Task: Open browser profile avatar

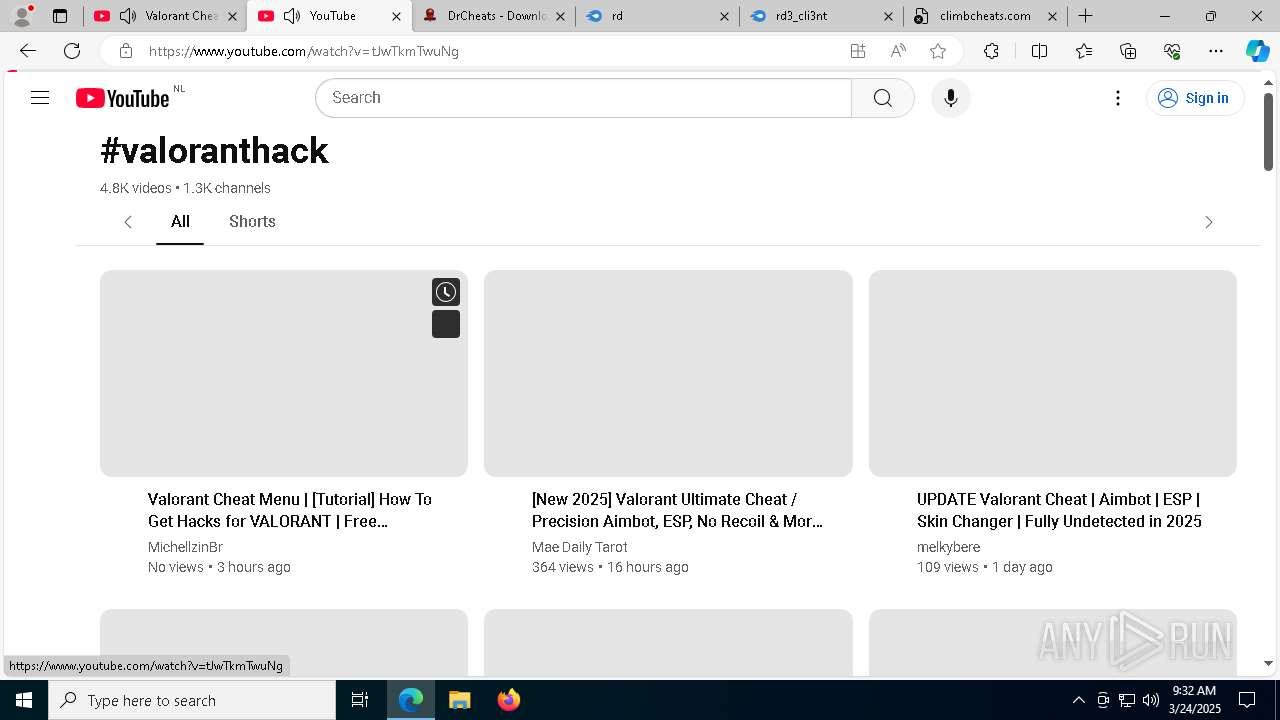Action: click(x=22, y=16)
